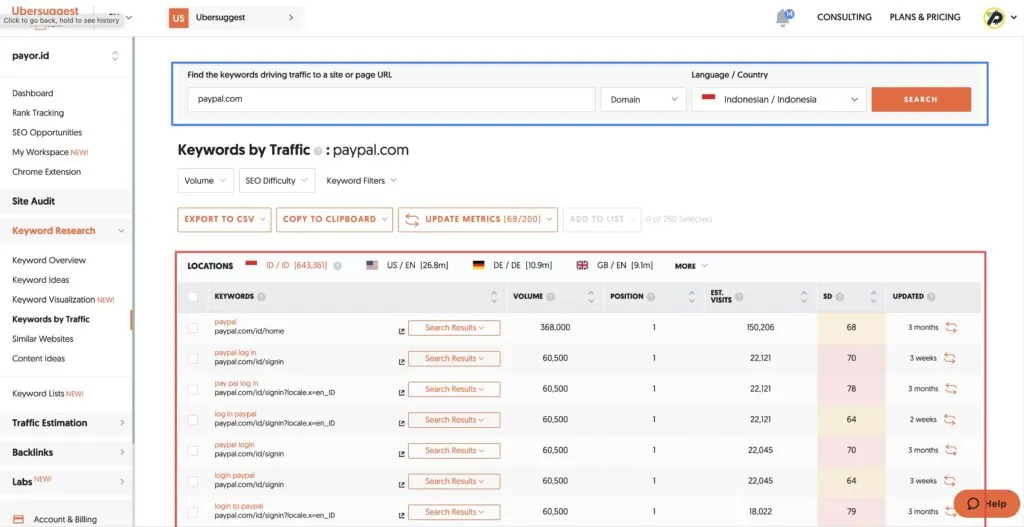The image size is (1024, 527).
Task: Open Content Ideas in the sidebar
Action: click(39, 359)
